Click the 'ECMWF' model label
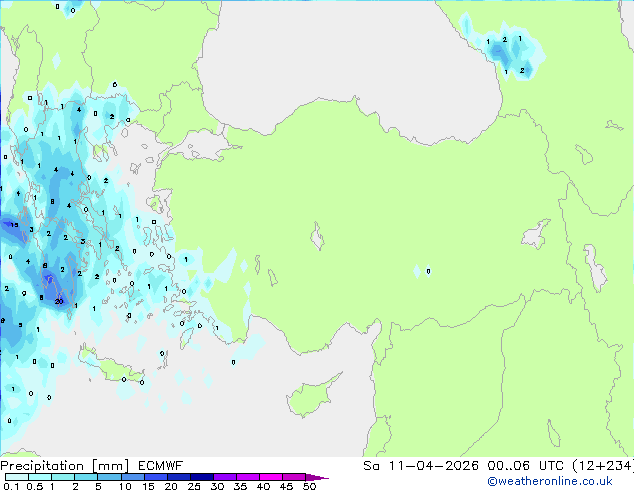 tap(161, 466)
